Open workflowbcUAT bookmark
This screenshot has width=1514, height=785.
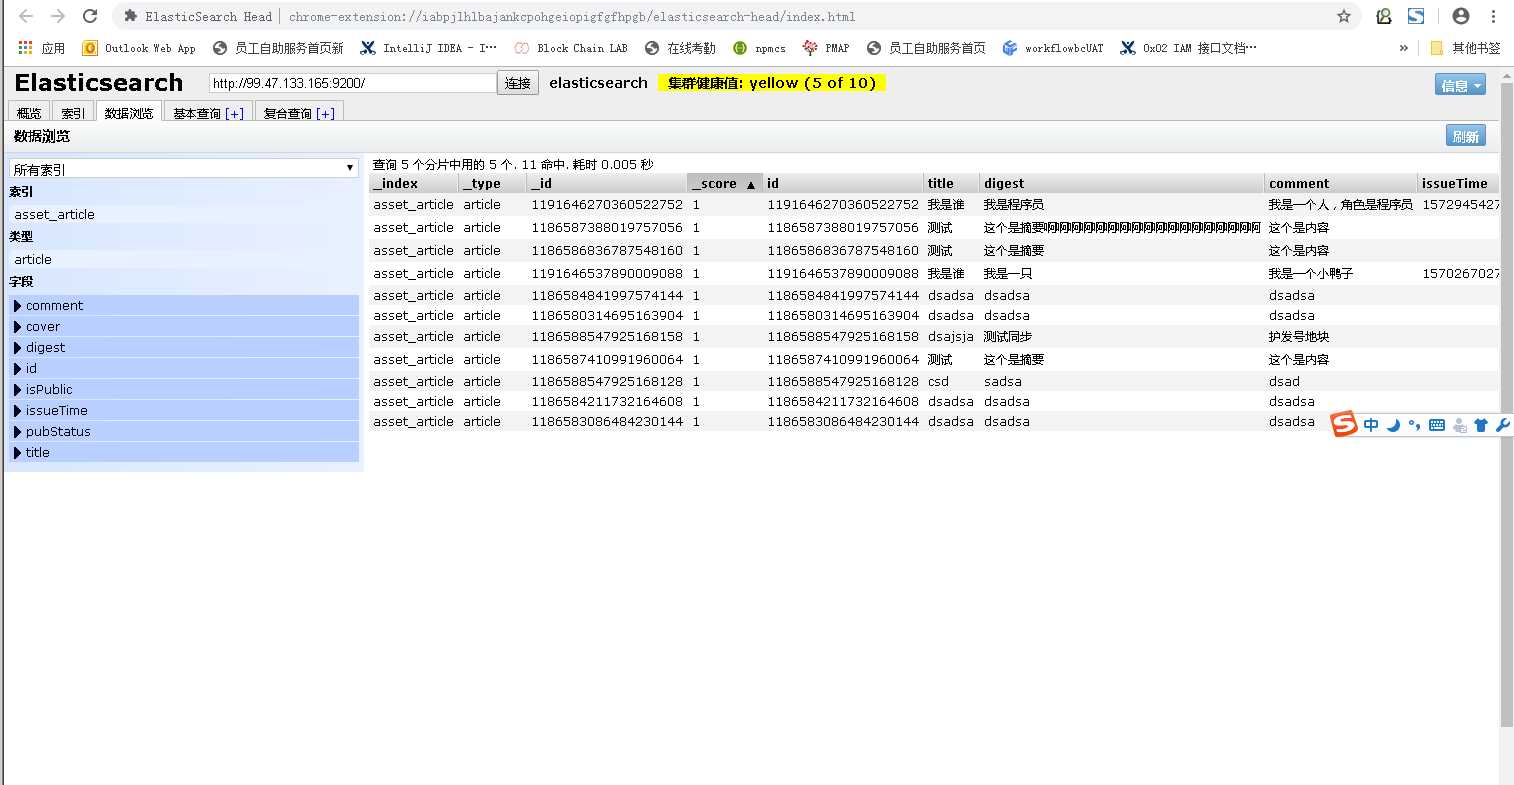point(1053,47)
